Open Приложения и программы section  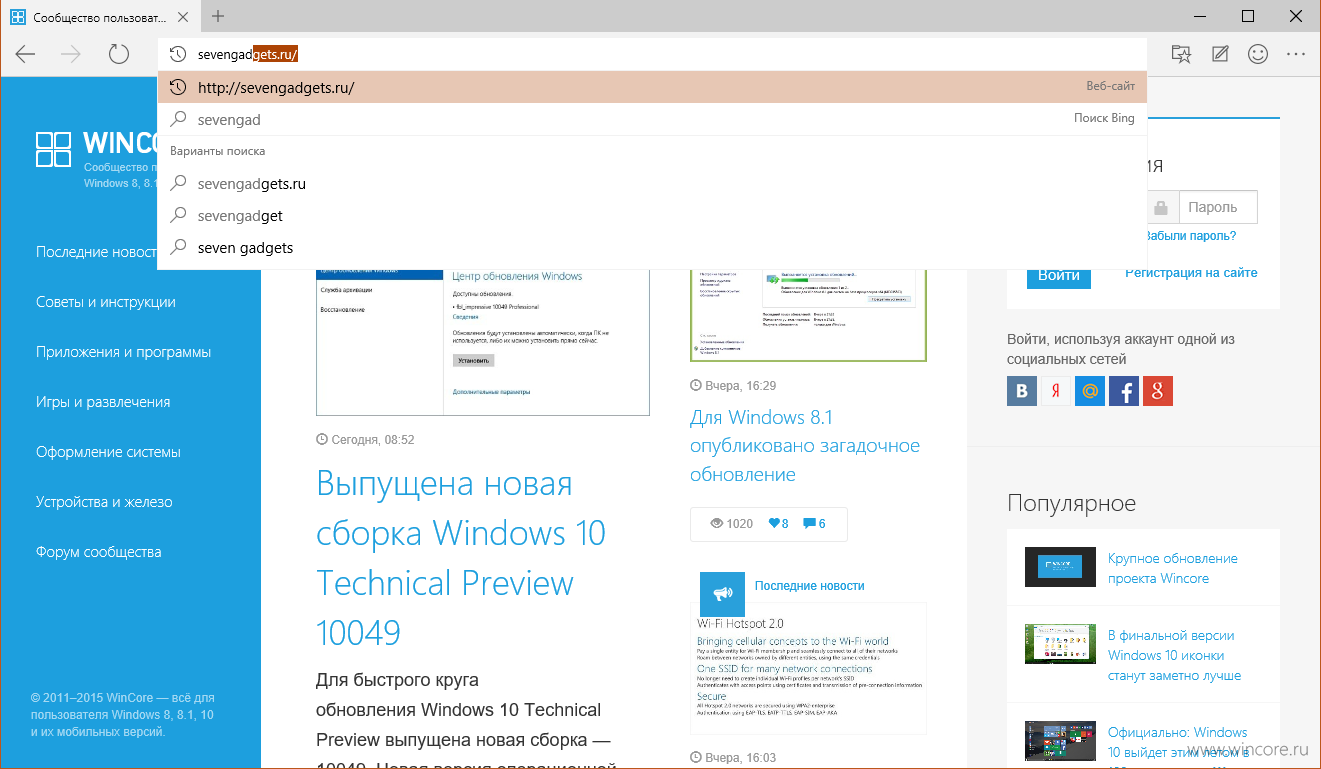[x=123, y=352]
